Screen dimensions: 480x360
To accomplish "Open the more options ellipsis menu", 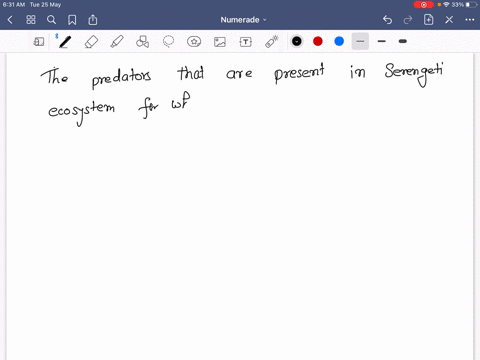I will (470, 20).
